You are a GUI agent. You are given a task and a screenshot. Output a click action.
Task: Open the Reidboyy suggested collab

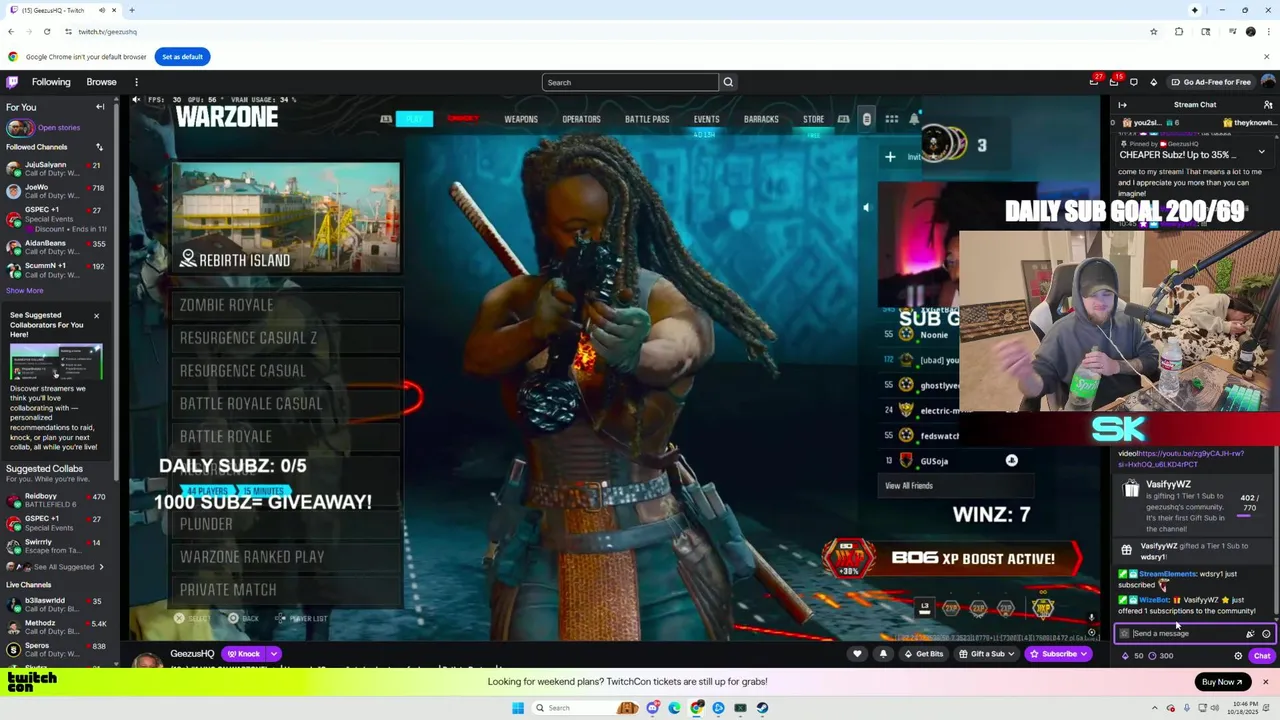click(56, 500)
